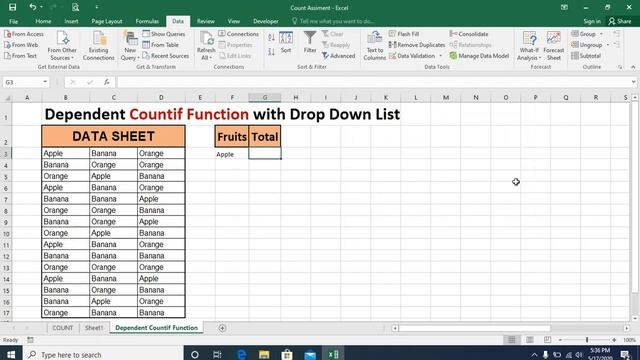Click From Table in Get & Transform
The height and width of the screenshot is (360, 640).
click(160, 45)
